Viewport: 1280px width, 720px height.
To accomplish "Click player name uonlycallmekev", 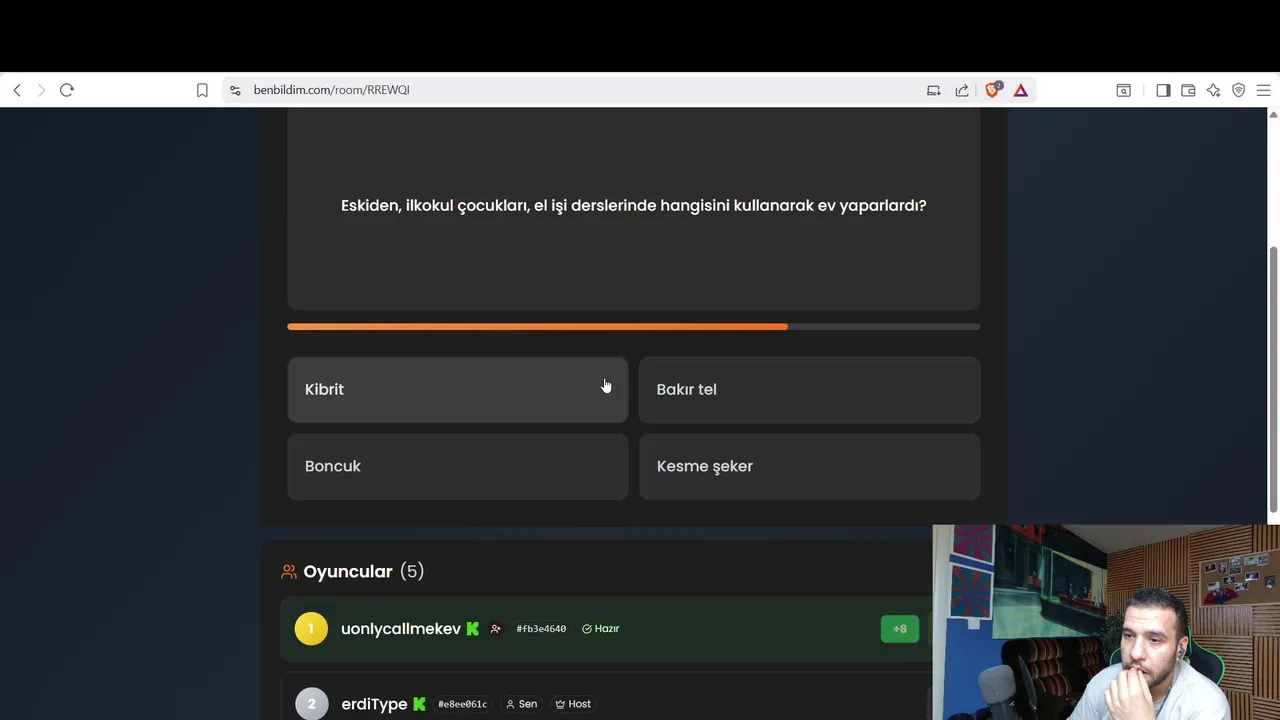I will [401, 629].
